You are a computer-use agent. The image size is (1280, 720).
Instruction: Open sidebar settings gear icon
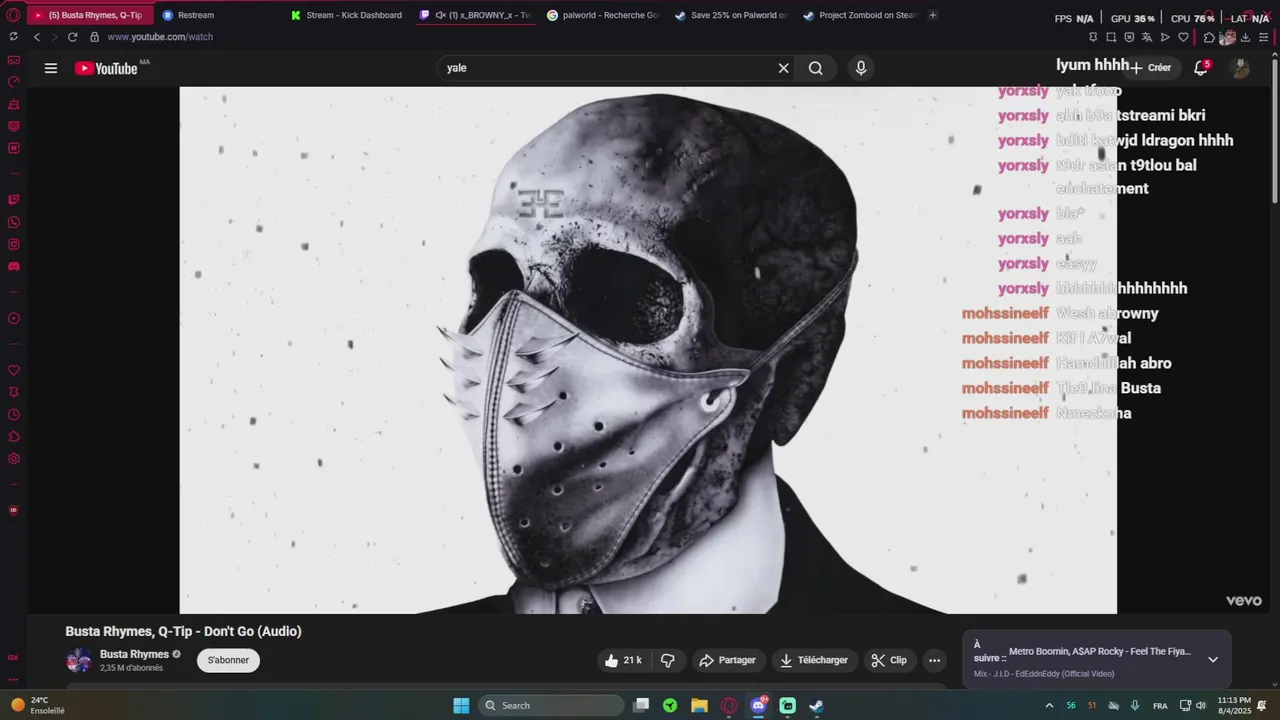[x=14, y=459]
